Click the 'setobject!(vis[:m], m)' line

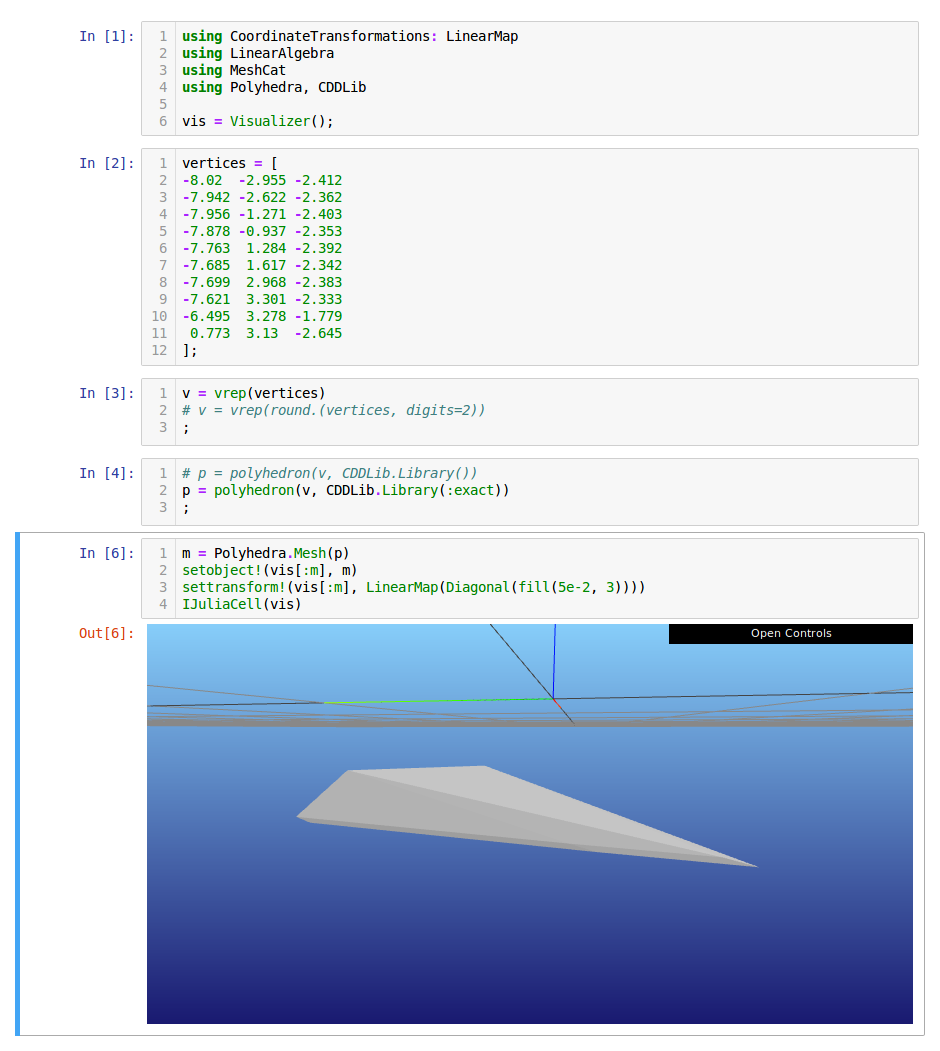tap(270, 570)
